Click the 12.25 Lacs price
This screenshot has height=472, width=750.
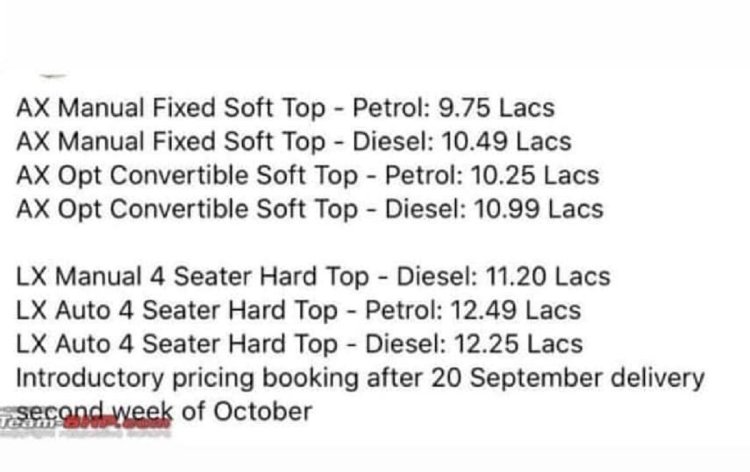(x=518, y=344)
